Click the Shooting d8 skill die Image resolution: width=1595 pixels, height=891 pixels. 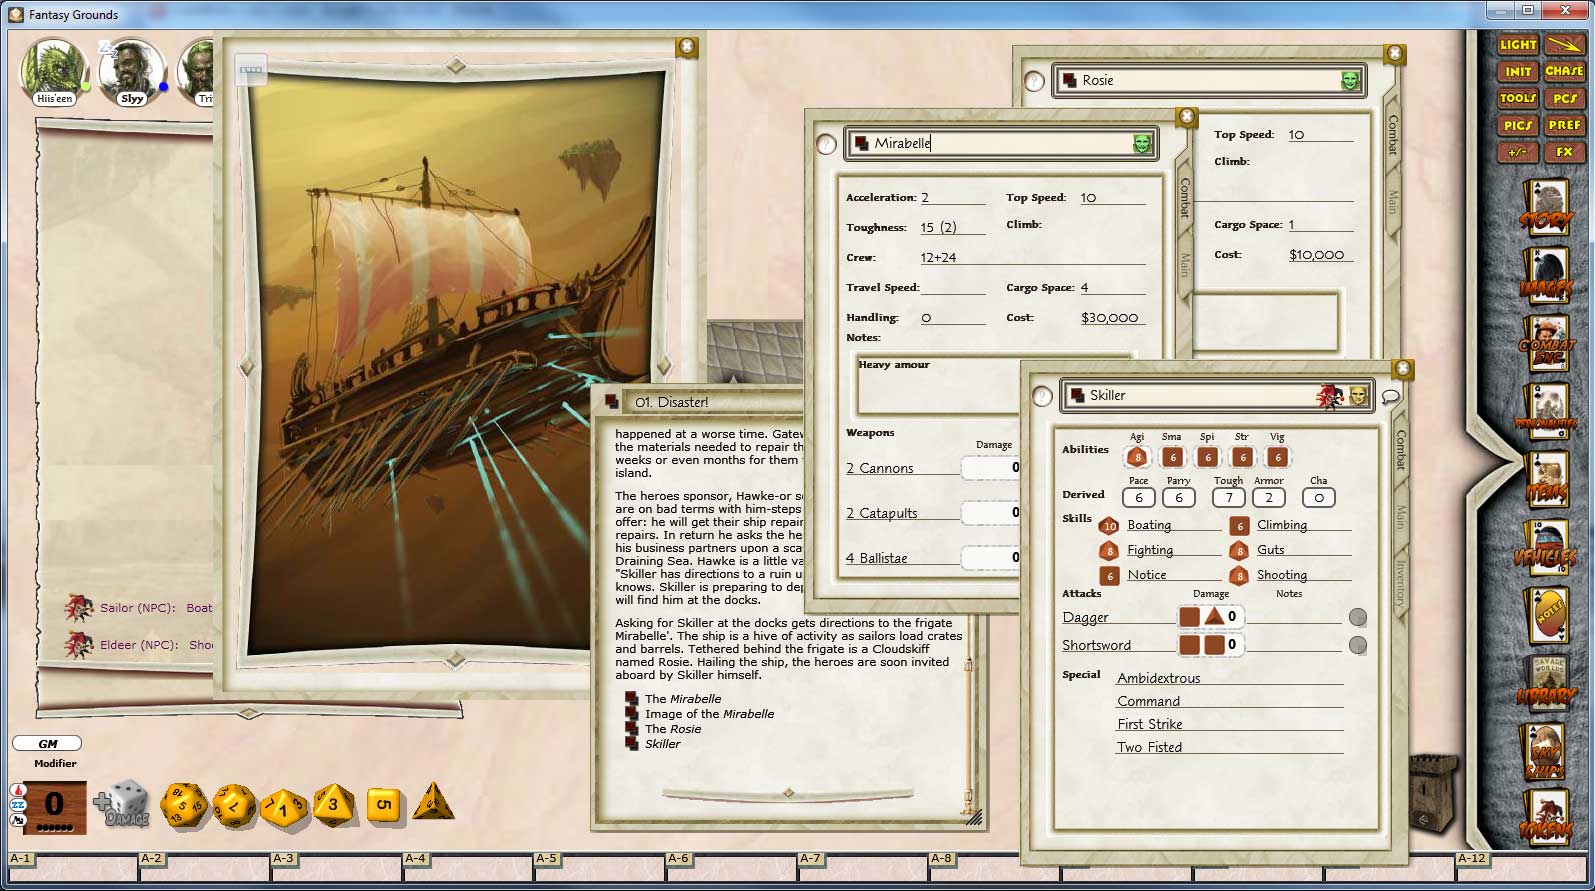tap(1239, 576)
